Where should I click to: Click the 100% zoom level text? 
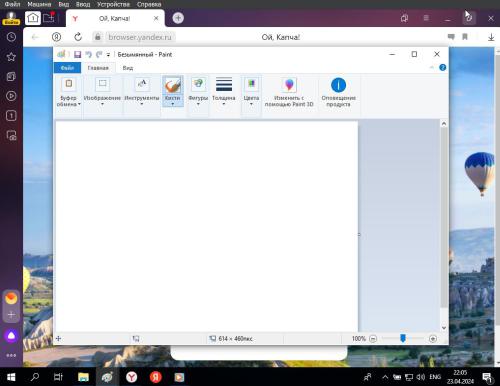pos(359,339)
